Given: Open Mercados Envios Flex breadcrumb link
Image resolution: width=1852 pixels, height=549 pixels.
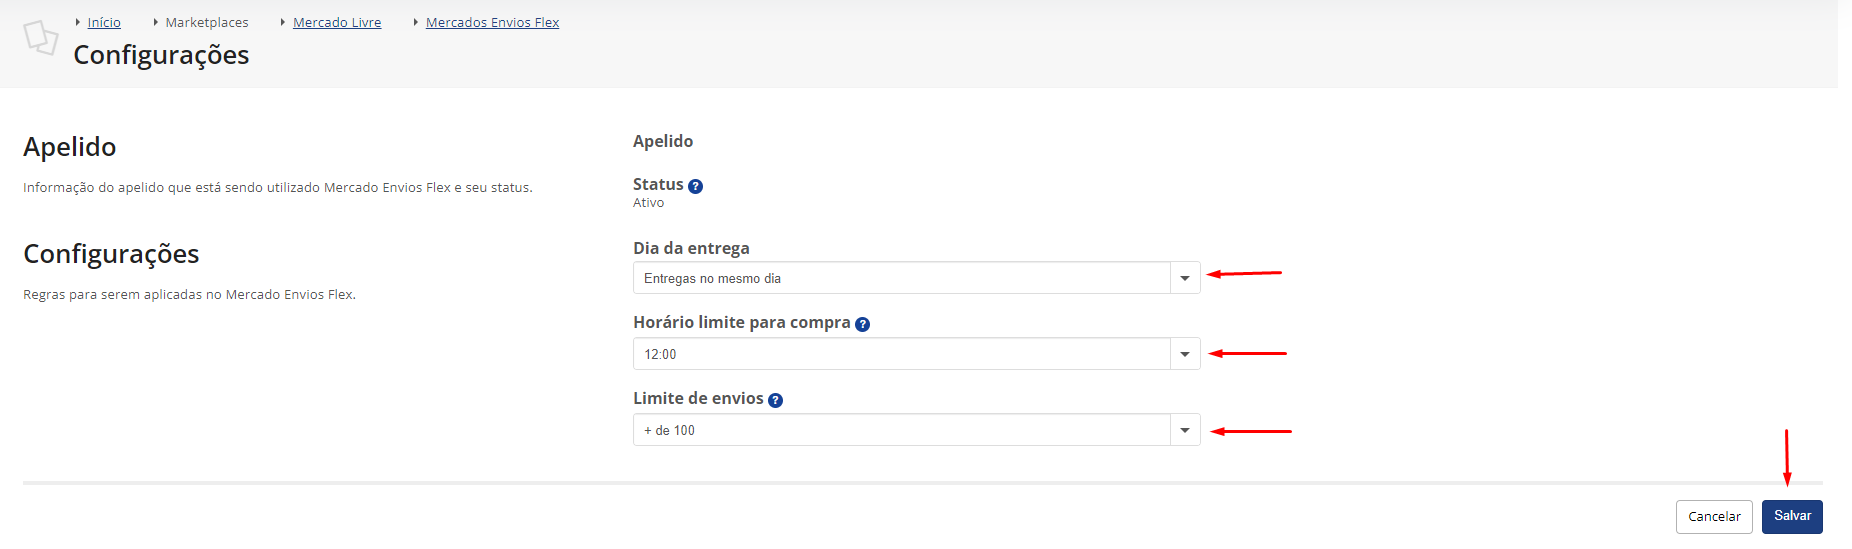Looking at the screenshot, I should tap(493, 22).
